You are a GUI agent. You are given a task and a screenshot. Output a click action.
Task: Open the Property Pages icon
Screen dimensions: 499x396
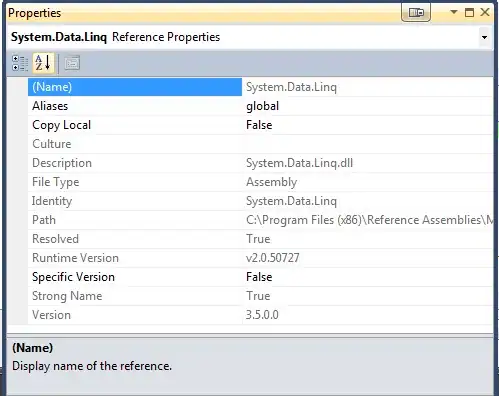click(x=72, y=63)
